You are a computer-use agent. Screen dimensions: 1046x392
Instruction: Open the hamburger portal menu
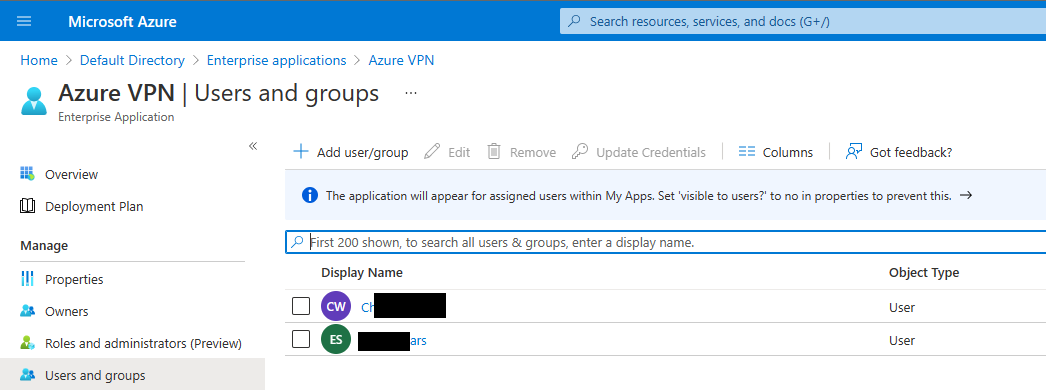[x=24, y=21]
